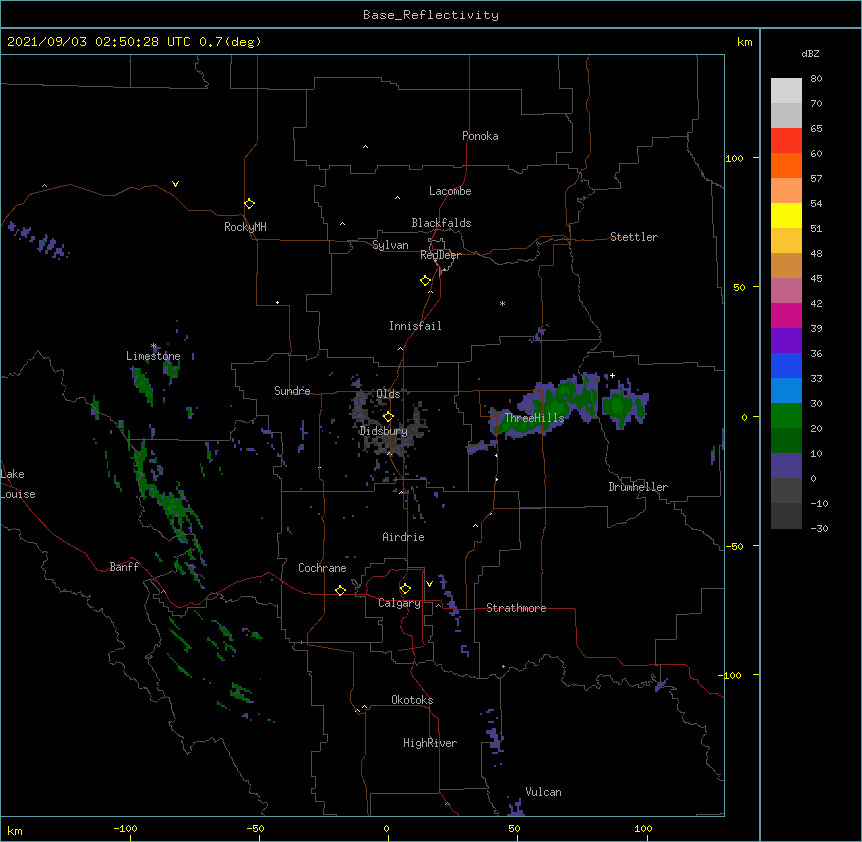This screenshot has width=862, height=842.
Task: Click the Stettler city label
Action: [x=634, y=237]
